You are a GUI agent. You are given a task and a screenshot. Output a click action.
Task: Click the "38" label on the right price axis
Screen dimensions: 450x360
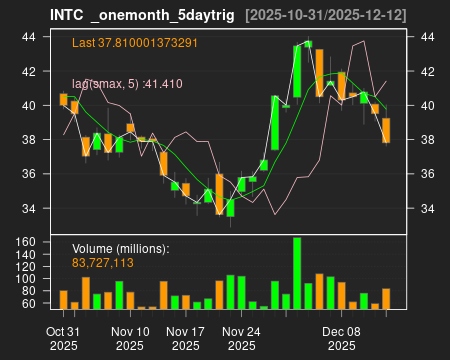(428, 140)
